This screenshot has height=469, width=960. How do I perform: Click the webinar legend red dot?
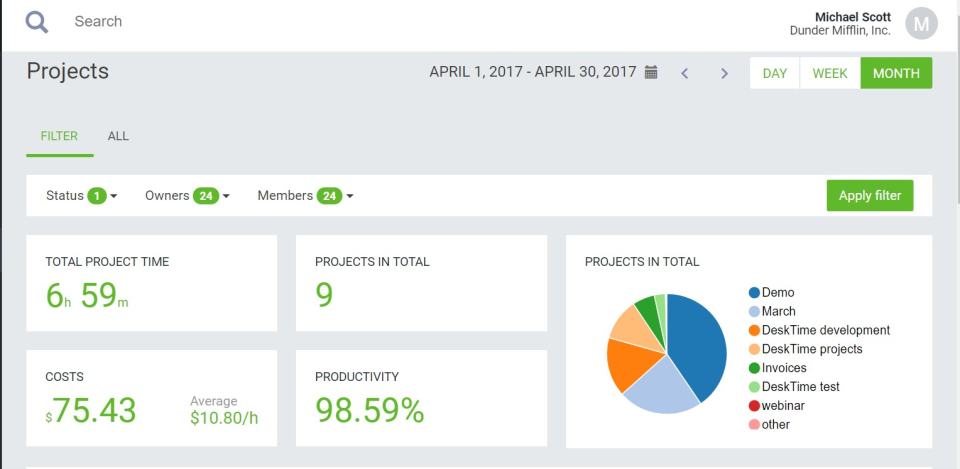click(x=754, y=406)
